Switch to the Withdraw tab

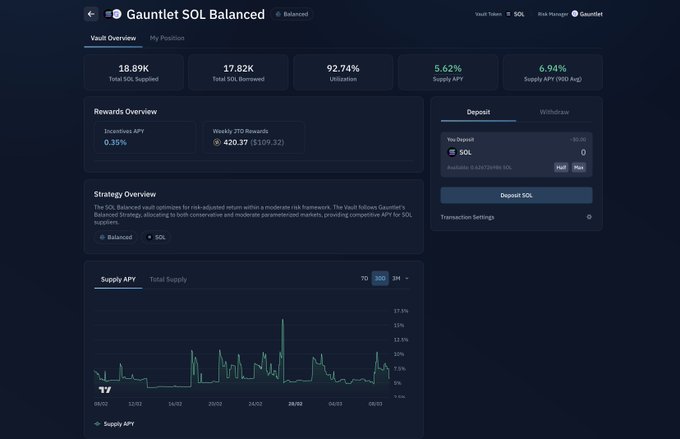click(x=554, y=112)
